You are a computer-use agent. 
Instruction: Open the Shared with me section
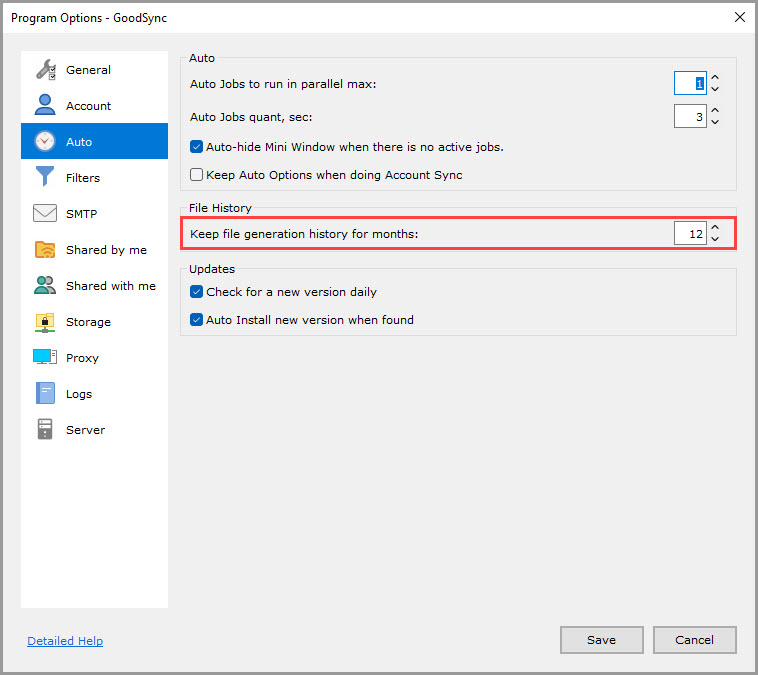[94, 285]
